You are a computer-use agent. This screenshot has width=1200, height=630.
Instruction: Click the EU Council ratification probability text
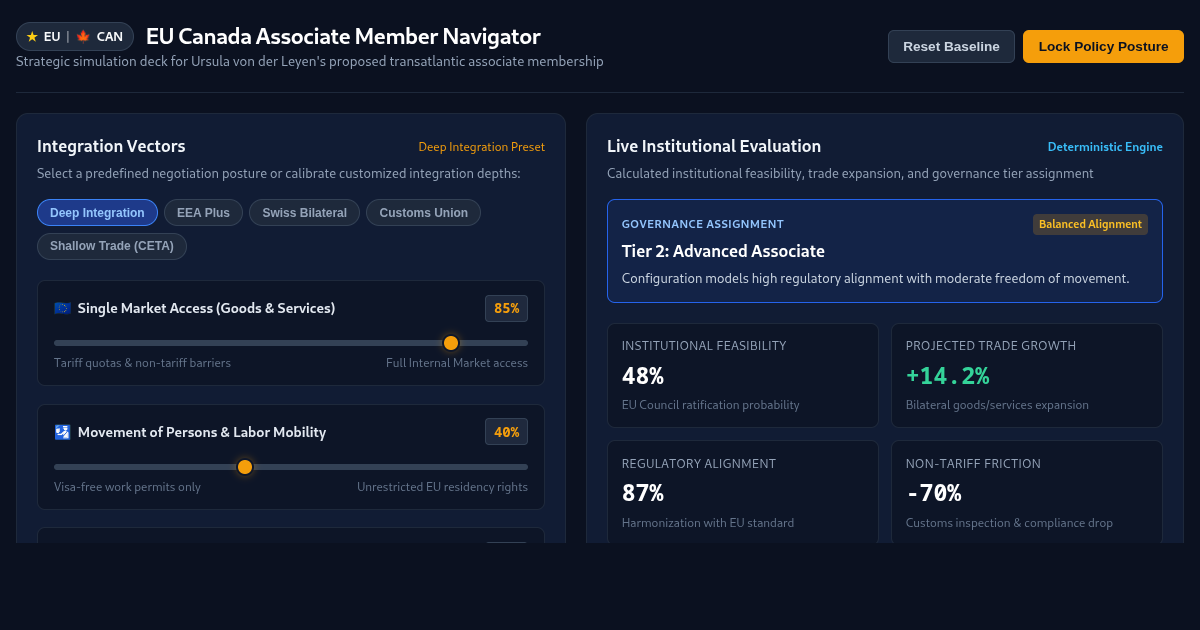tap(710, 405)
